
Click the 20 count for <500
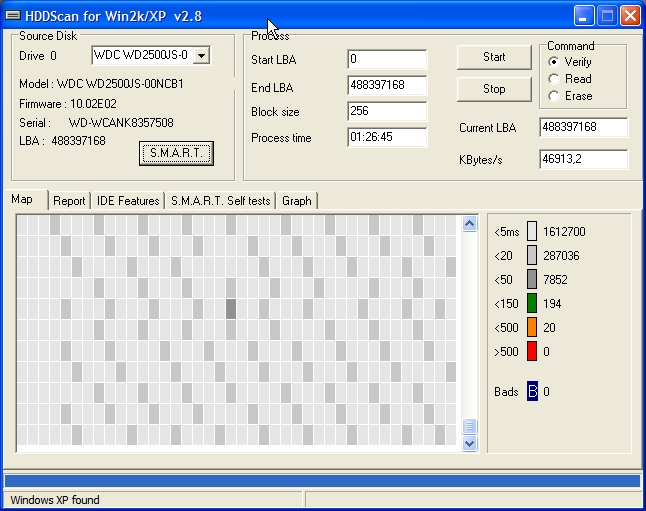coord(549,328)
